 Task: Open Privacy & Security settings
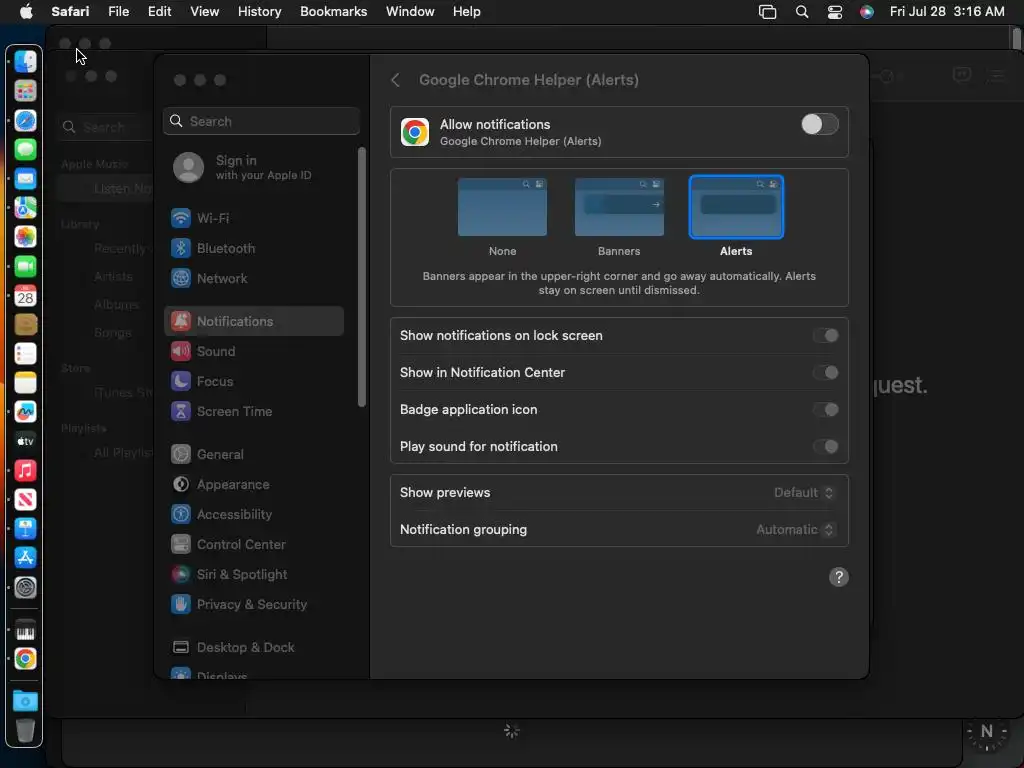tap(253, 605)
